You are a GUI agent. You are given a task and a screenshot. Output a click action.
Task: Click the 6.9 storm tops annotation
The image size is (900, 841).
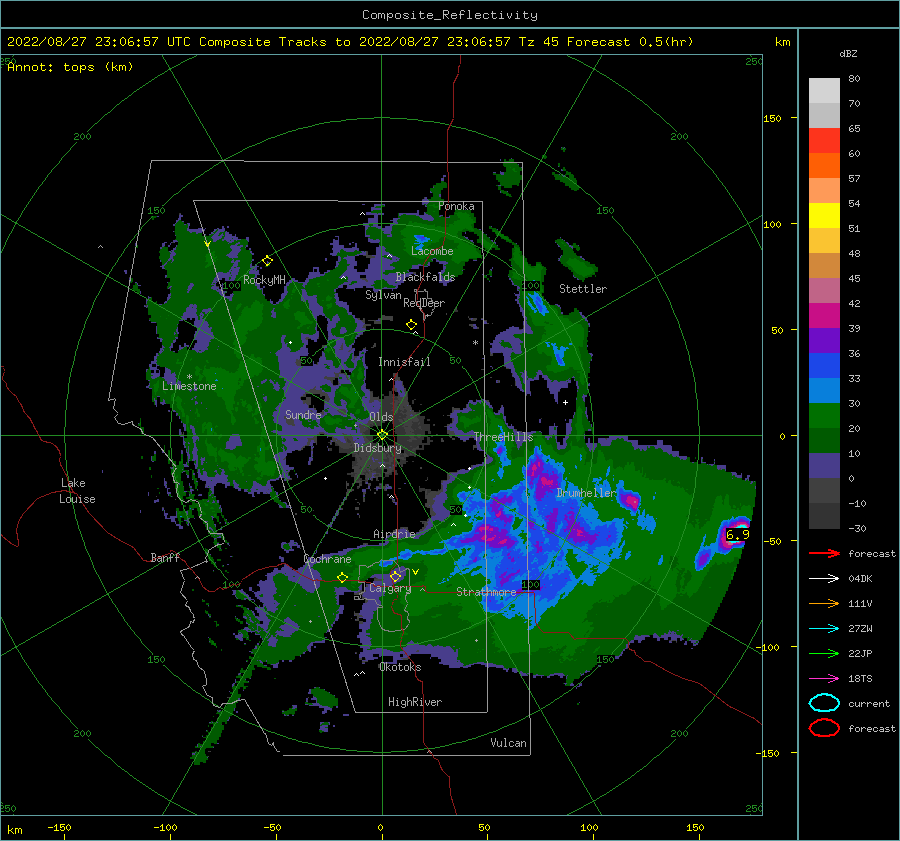pyautogui.click(x=738, y=534)
